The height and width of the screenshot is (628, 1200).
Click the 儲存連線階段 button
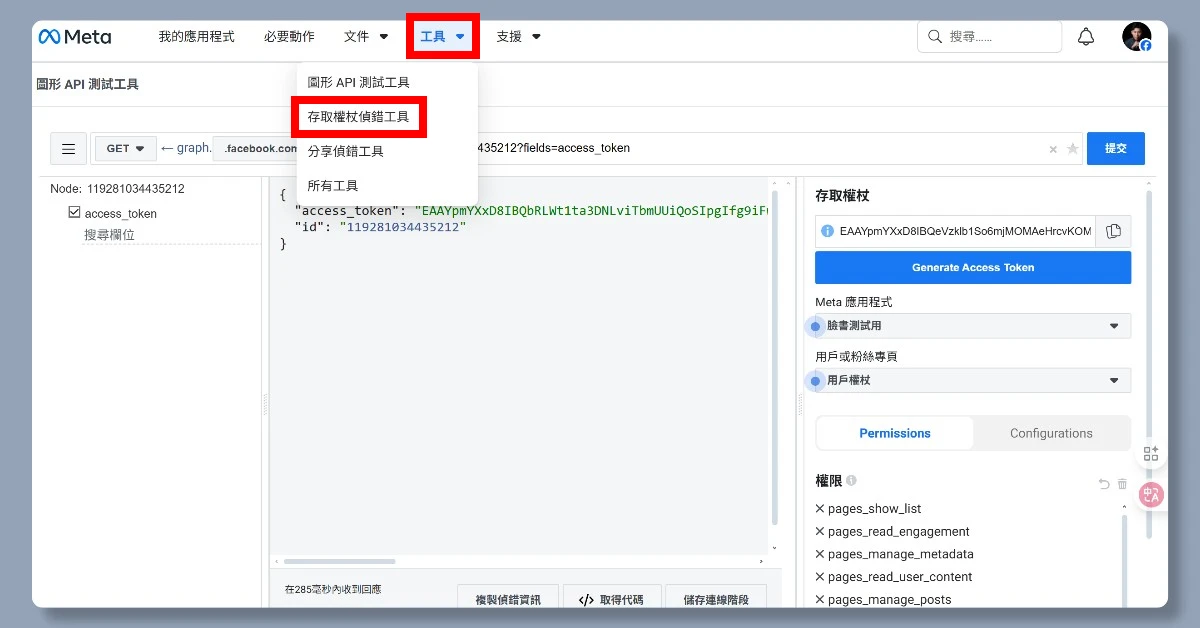(x=716, y=599)
